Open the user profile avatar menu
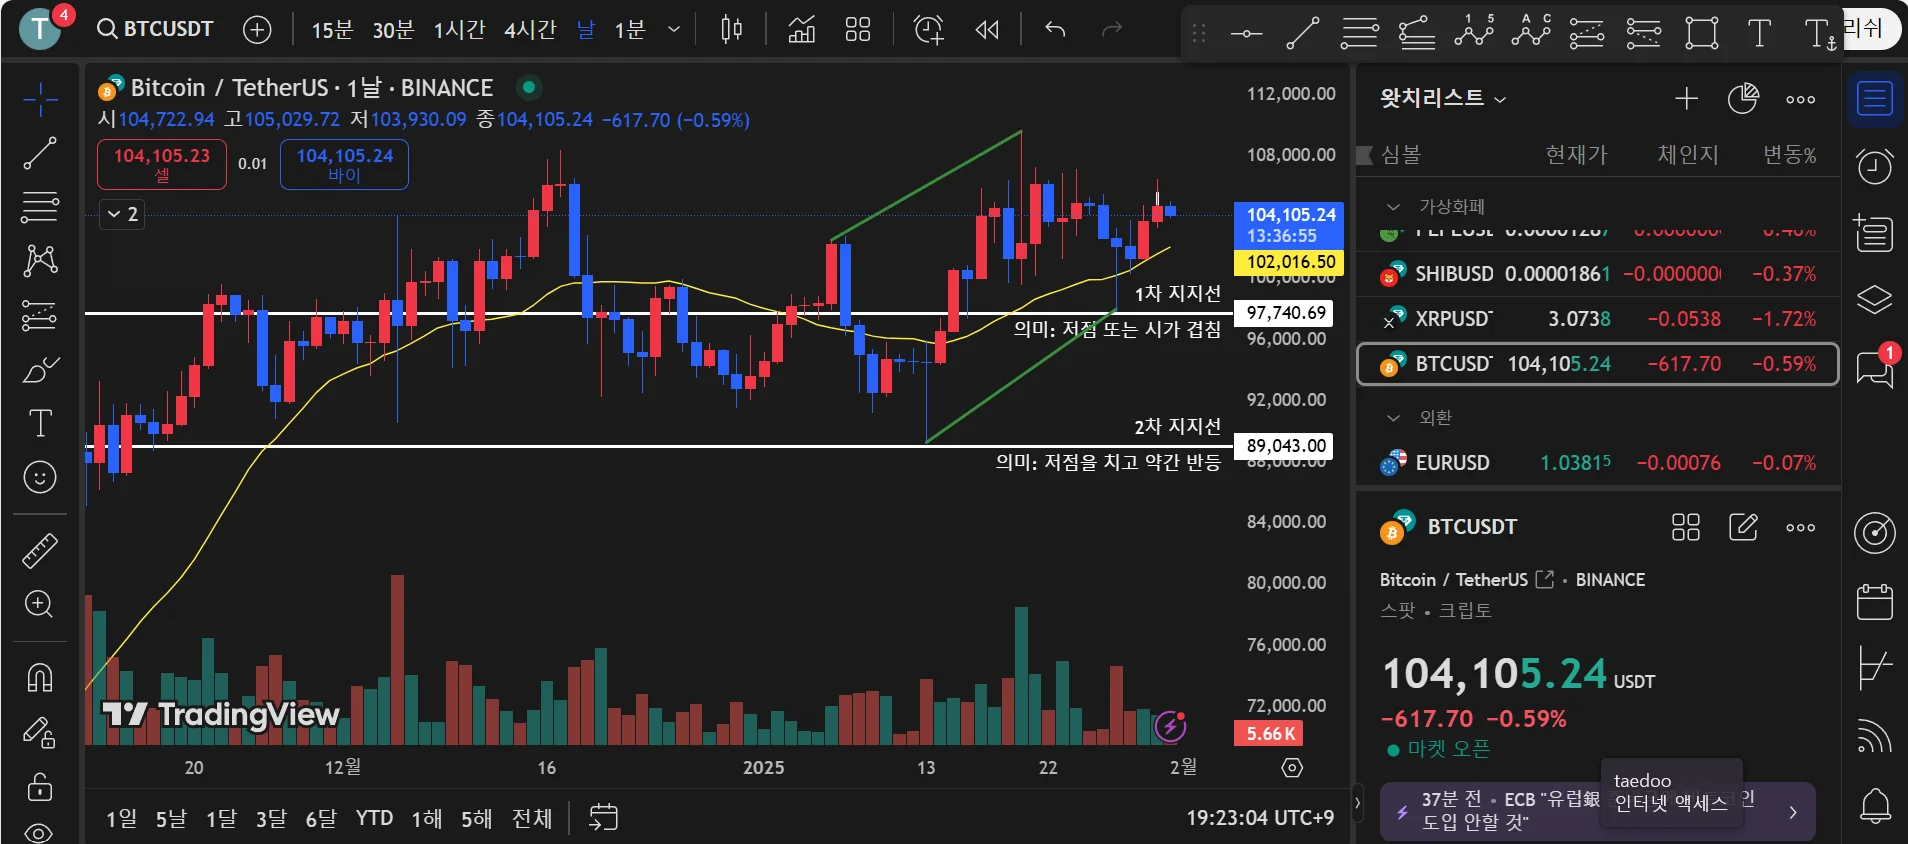1908x844 pixels. [42, 28]
